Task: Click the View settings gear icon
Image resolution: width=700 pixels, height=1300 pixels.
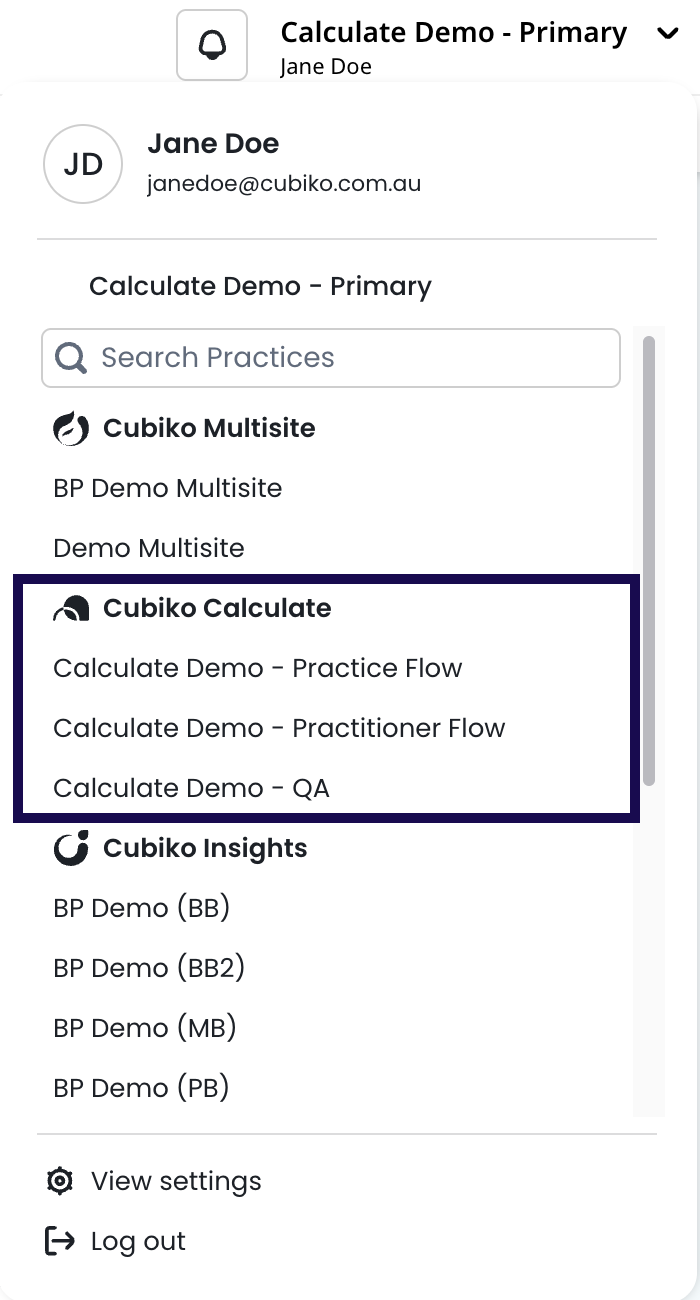Action: click(x=60, y=1181)
